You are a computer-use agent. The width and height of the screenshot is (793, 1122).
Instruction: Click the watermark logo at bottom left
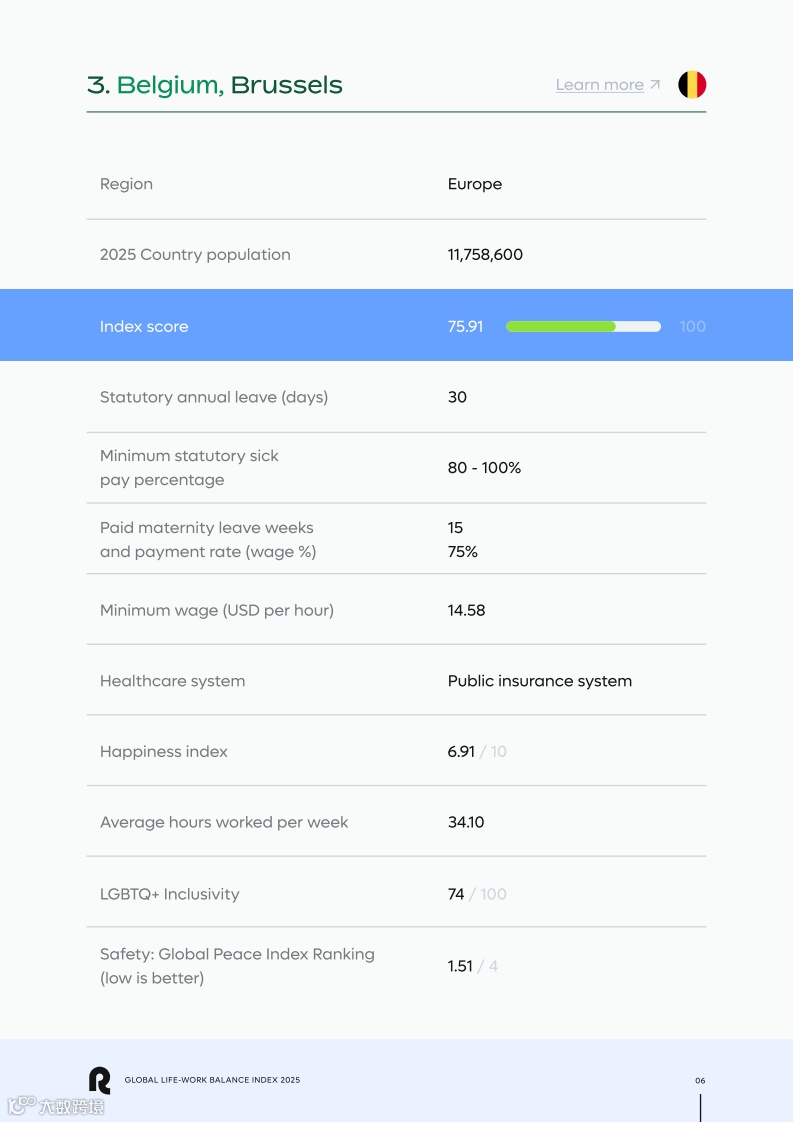55,1106
